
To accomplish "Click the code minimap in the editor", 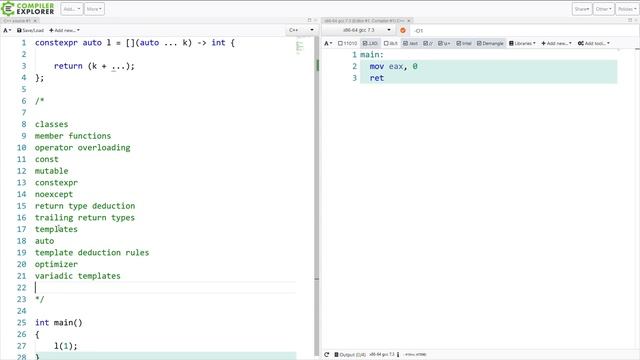I will coord(300,47).
